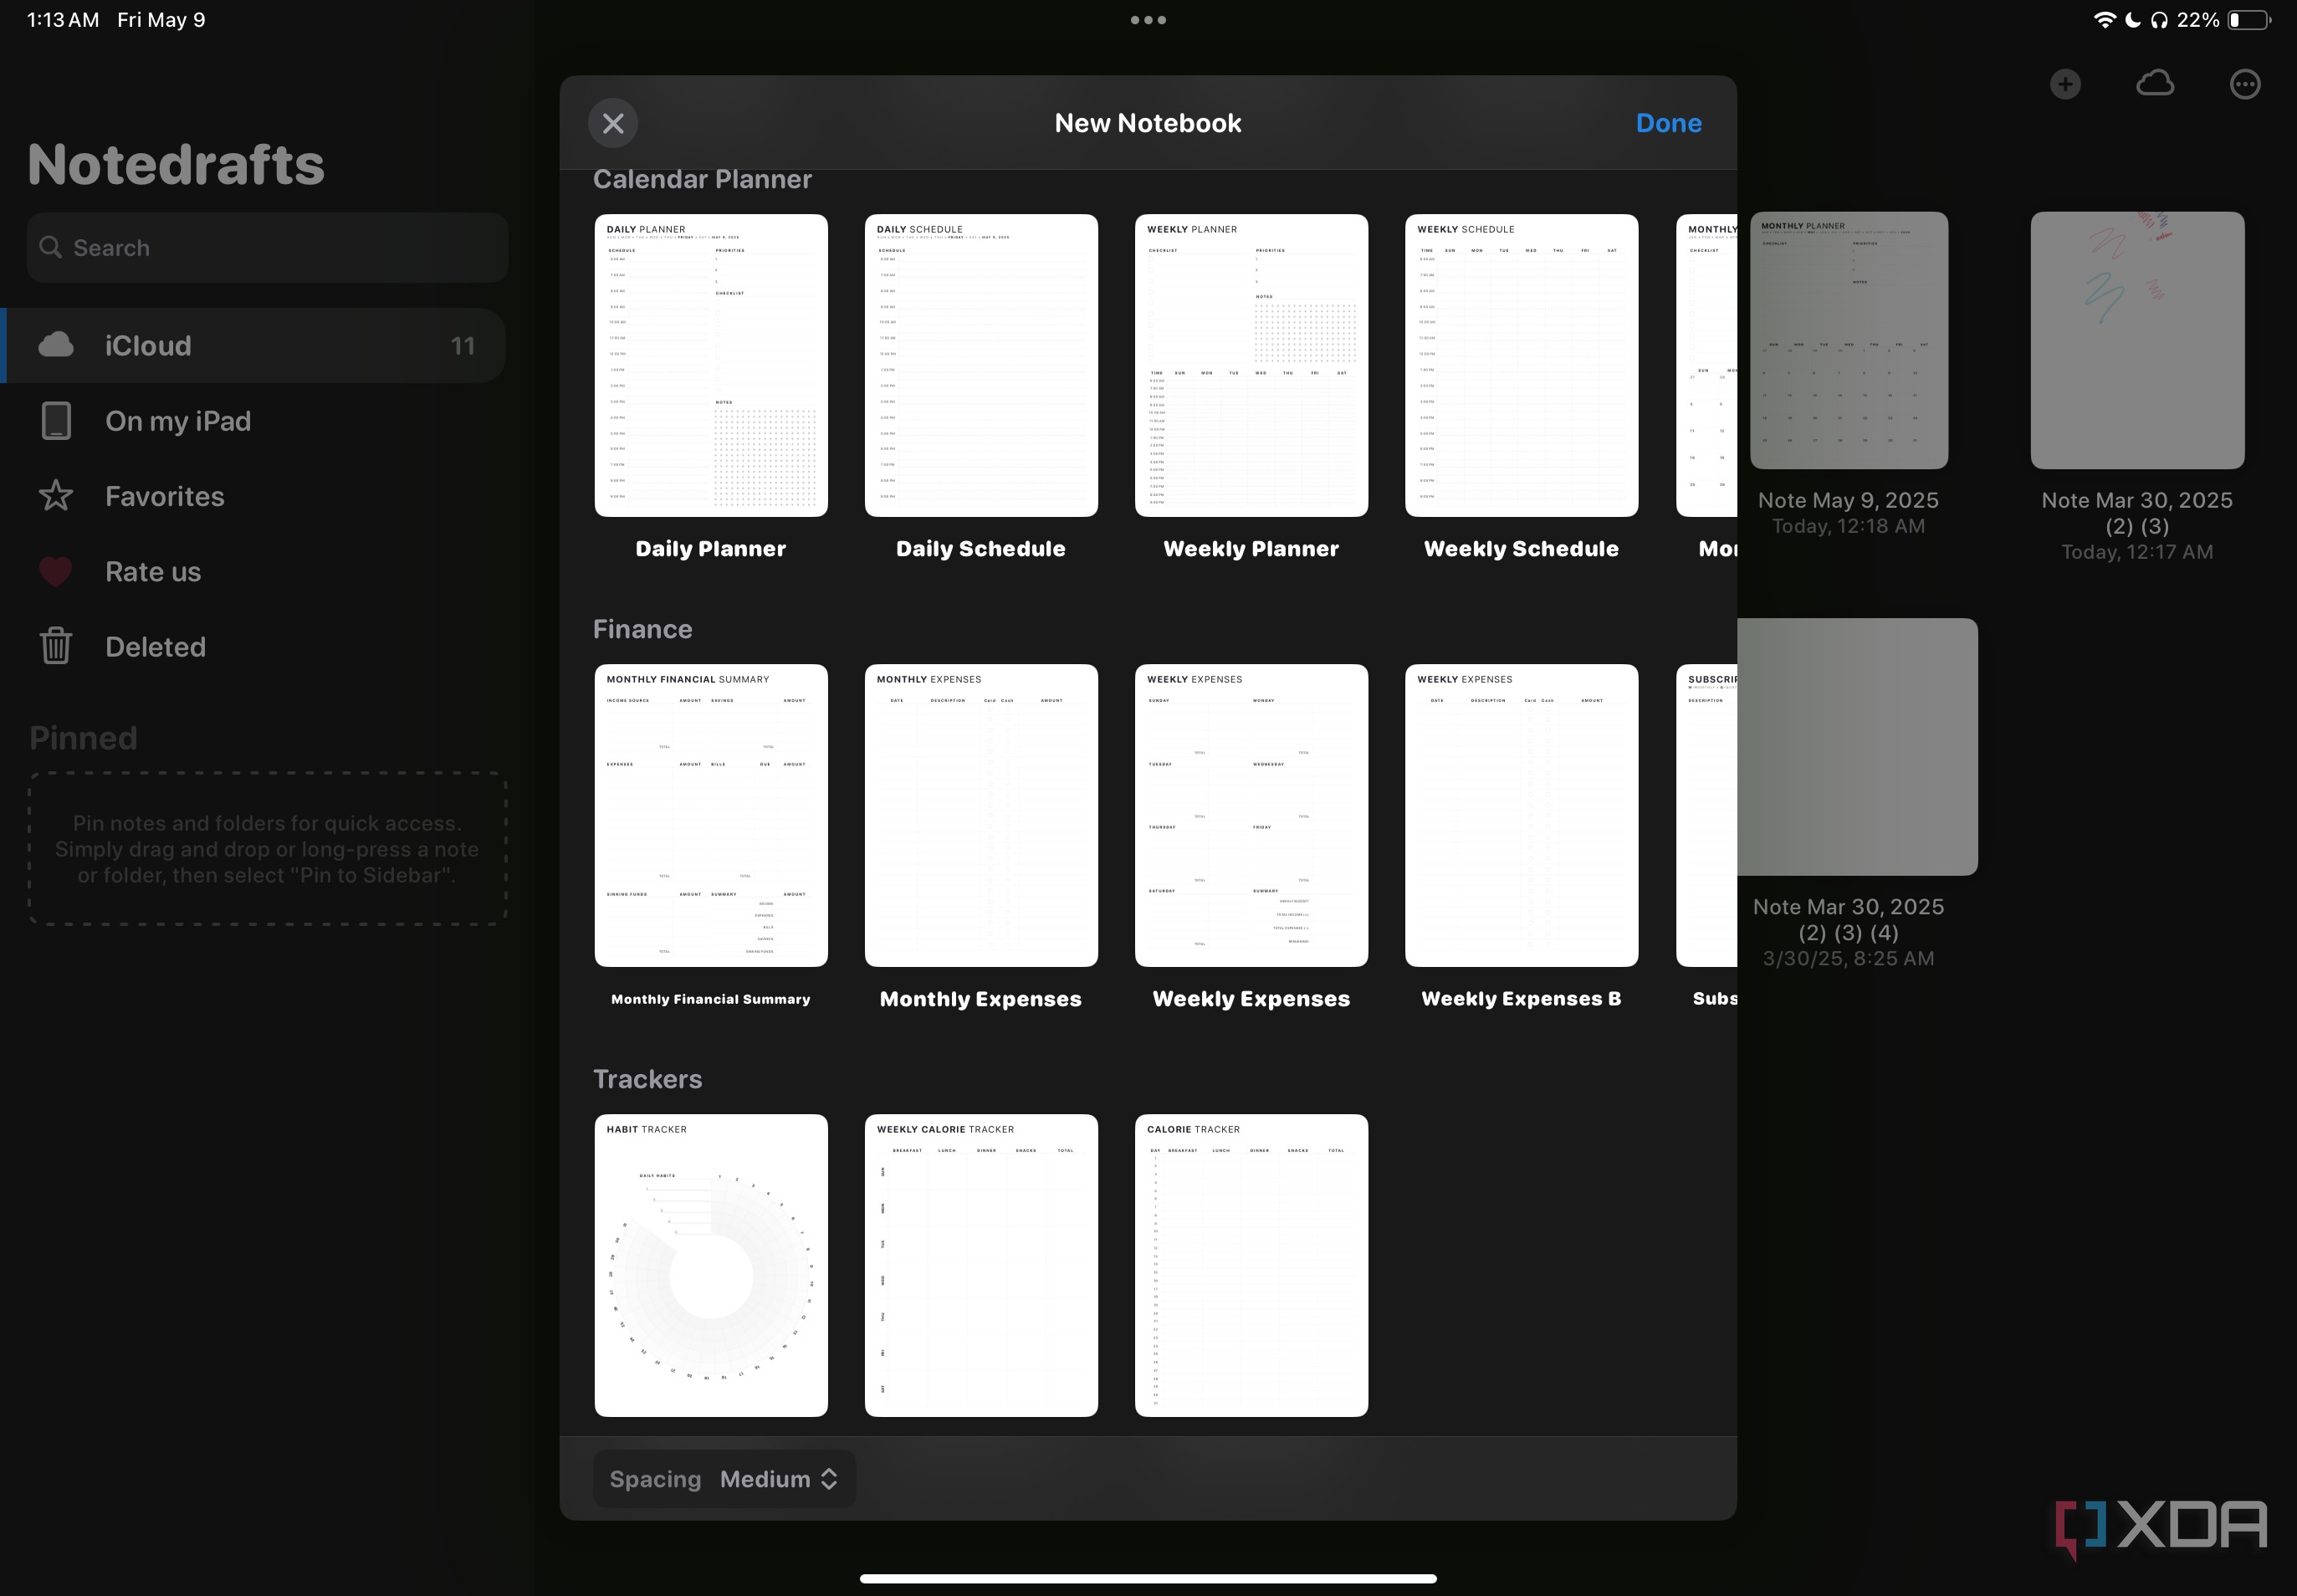Open the Rate us heart option
The height and width of the screenshot is (1596, 2297).
[56, 571]
